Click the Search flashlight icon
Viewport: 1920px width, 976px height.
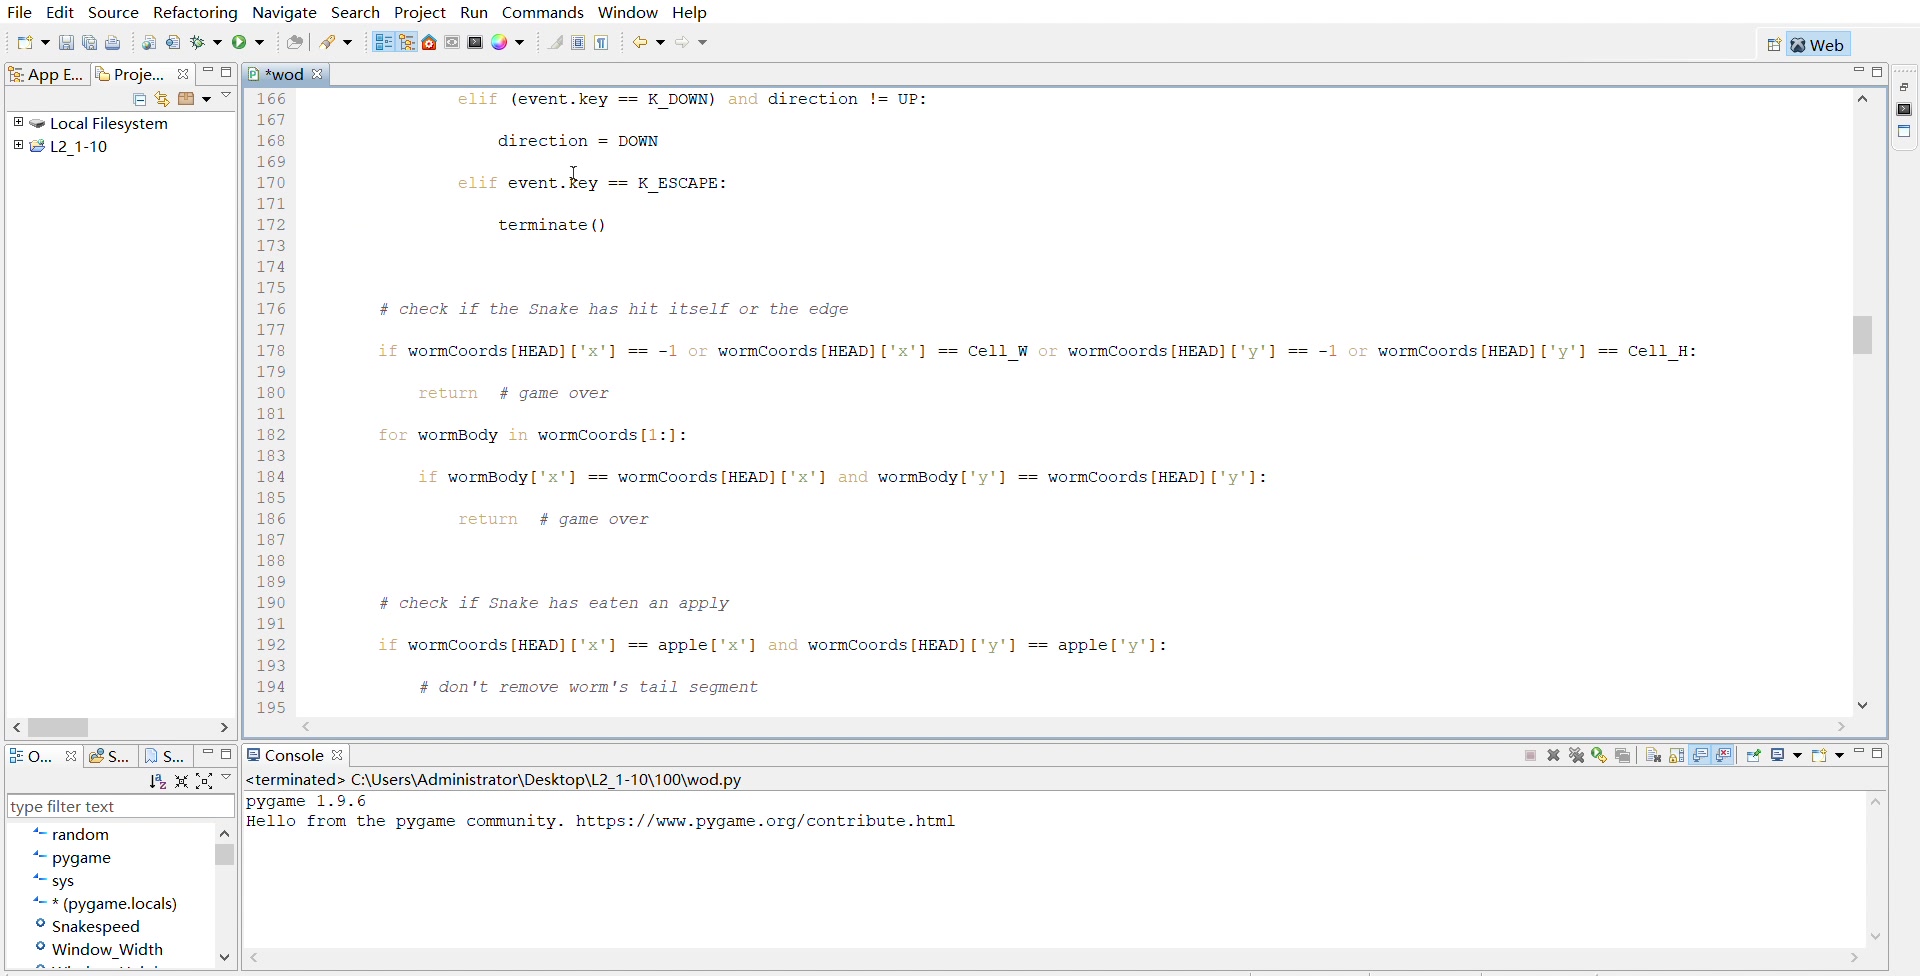click(328, 43)
